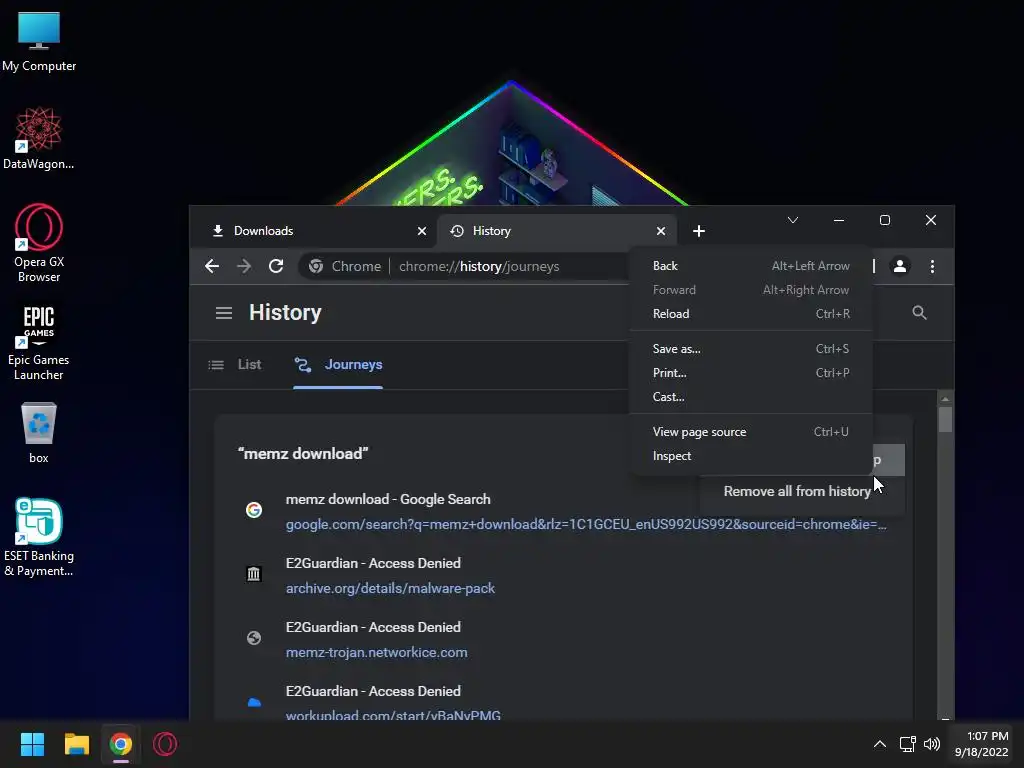Open the volume tray icon
The height and width of the screenshot is (768, 1024).
932,744
